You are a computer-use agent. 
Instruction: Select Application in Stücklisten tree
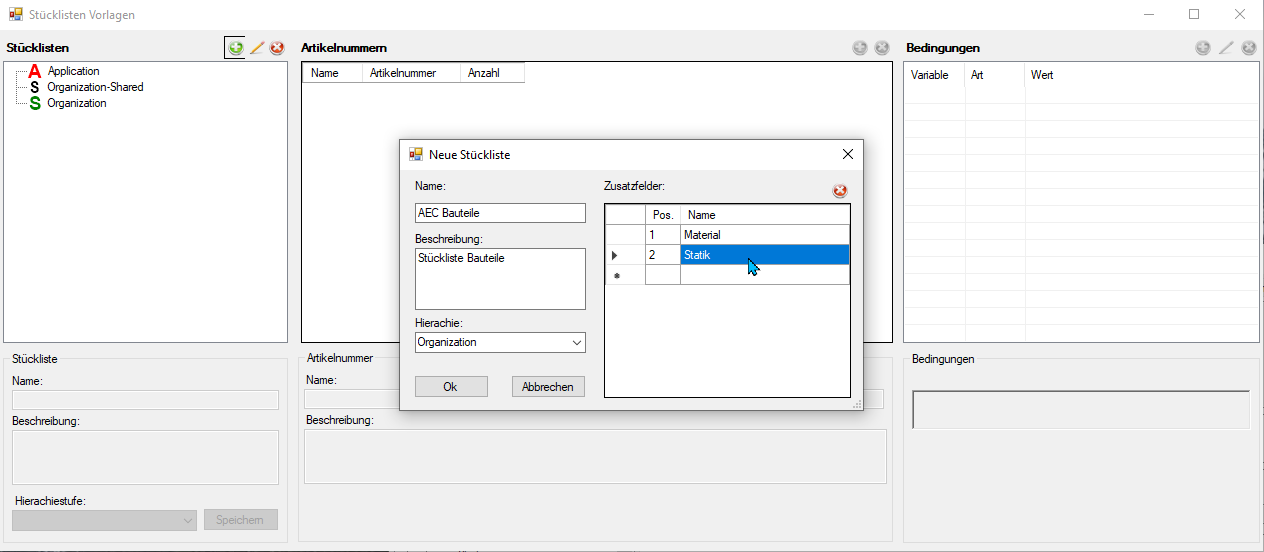73,71
